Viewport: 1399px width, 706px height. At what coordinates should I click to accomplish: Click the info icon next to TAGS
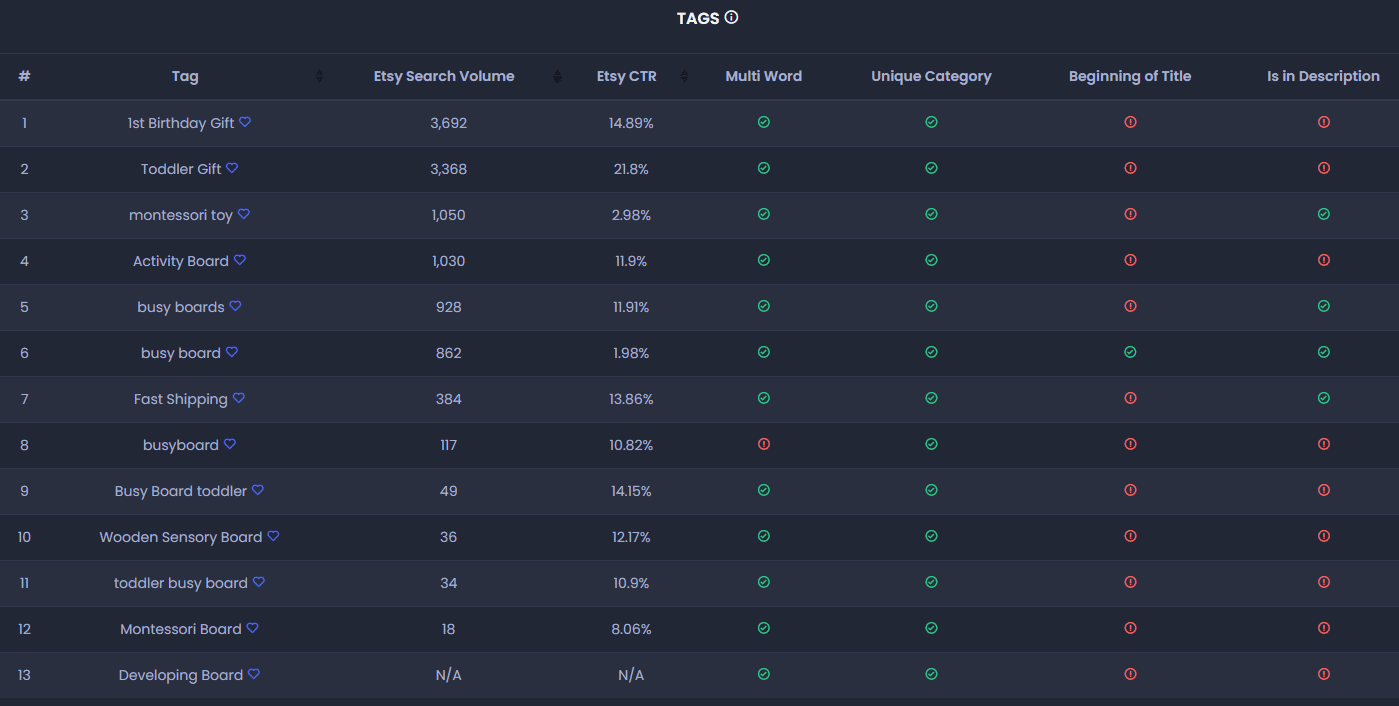731,17
